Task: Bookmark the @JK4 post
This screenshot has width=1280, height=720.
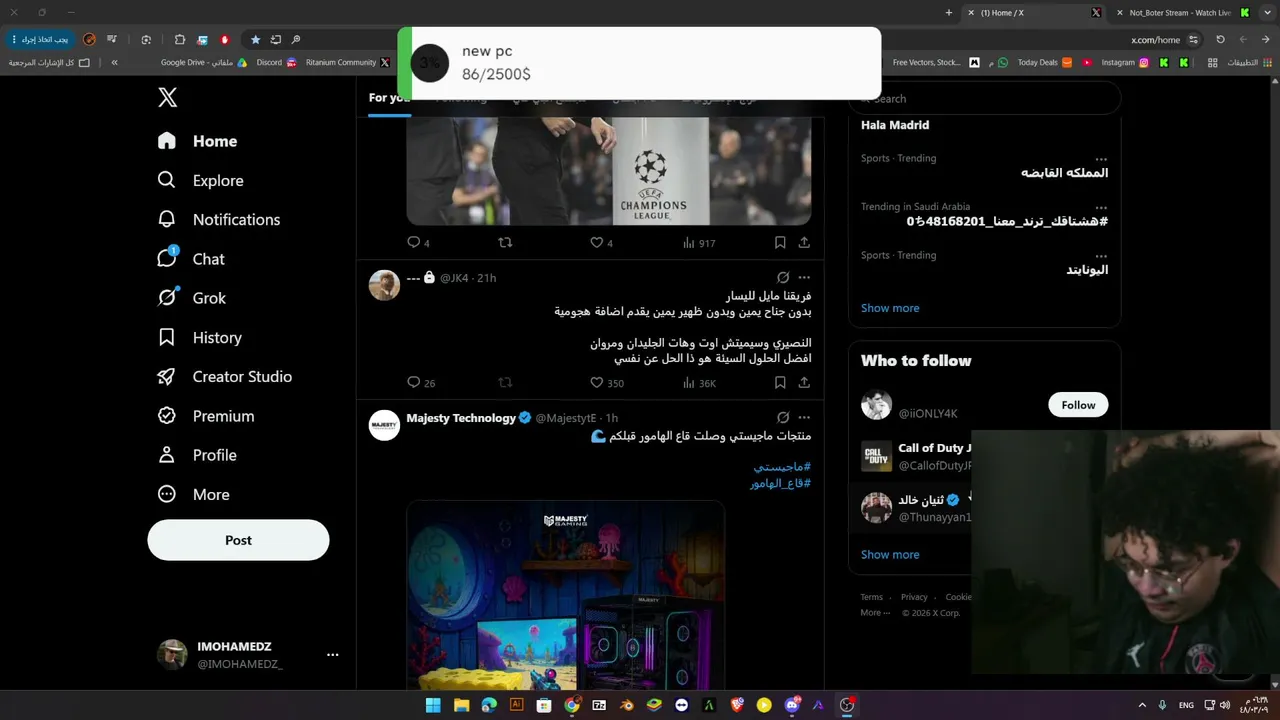Action: pos(780,382)
